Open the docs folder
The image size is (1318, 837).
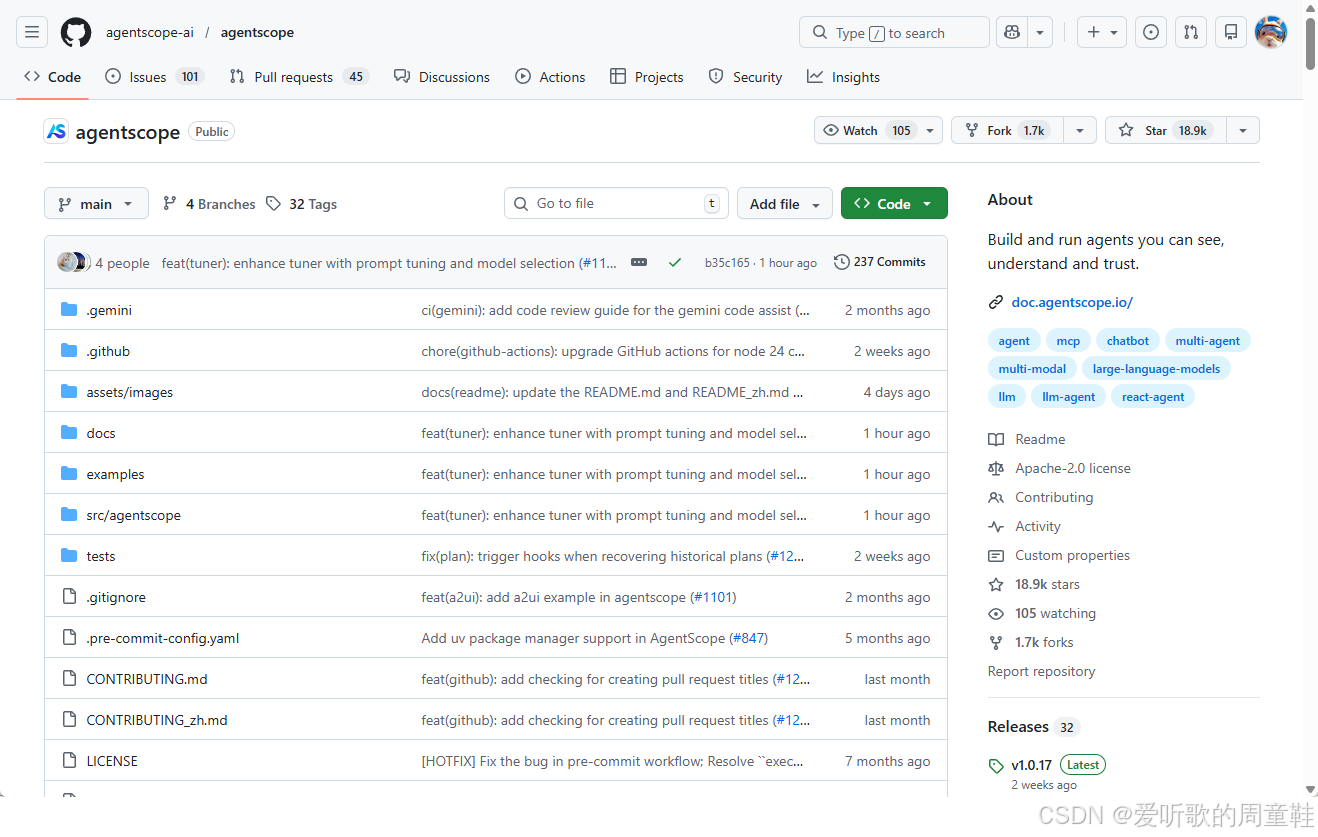point(101,433)
